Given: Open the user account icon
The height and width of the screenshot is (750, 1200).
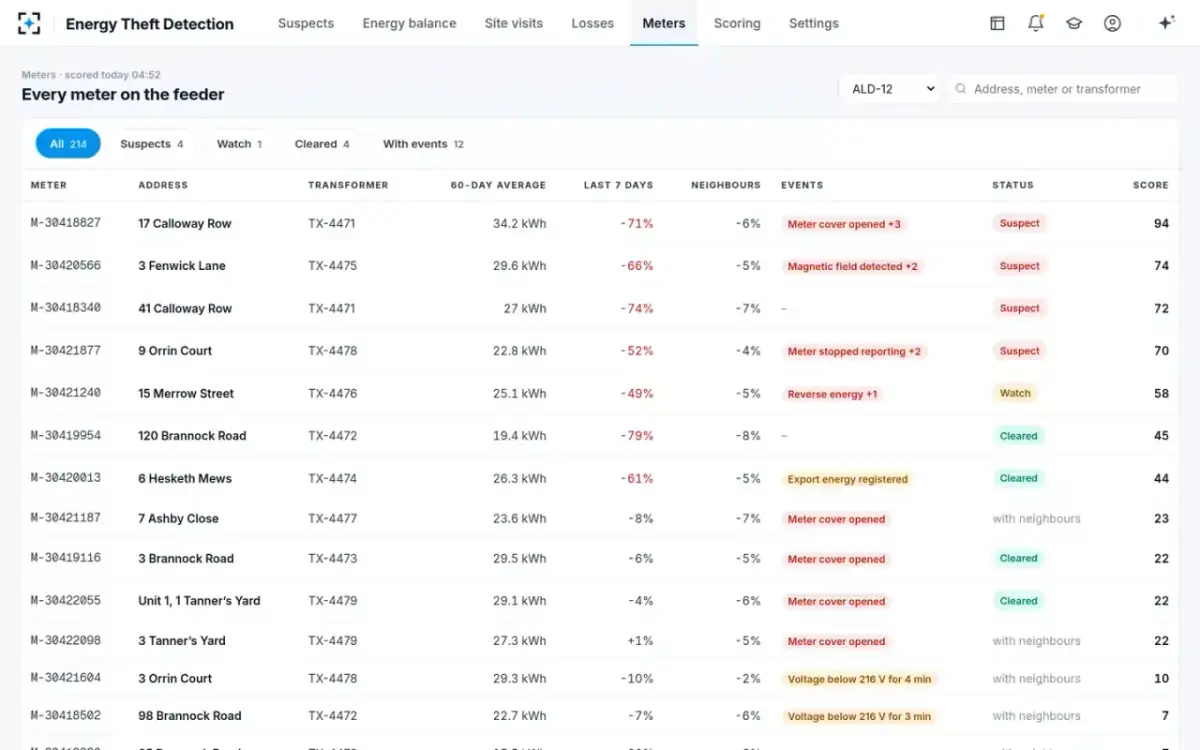Looking at the screenshot, I should tap(1112, 23).
